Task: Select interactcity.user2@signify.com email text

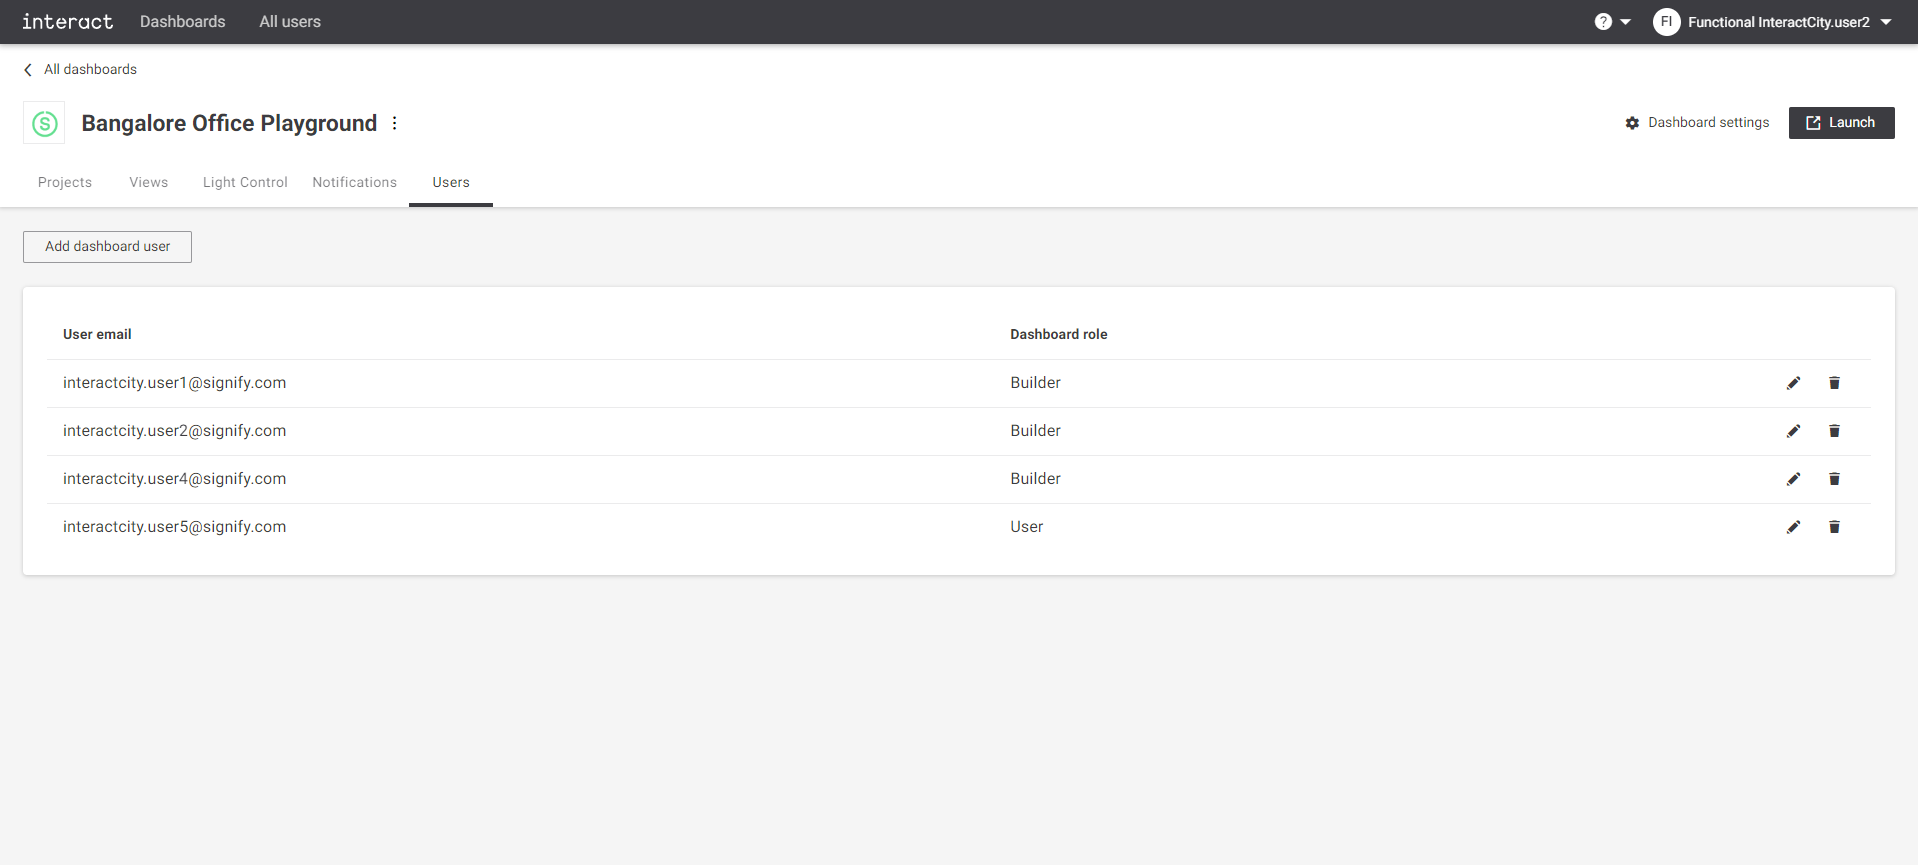Action: (174, 431)
